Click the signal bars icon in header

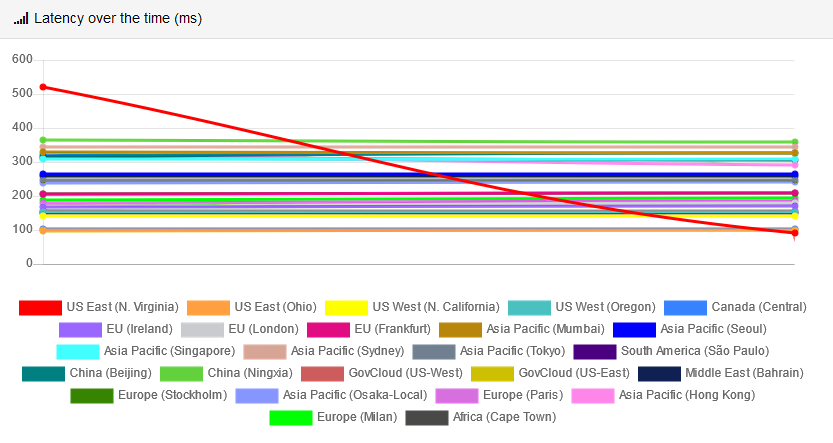pyautogui.click(x=21, y=19)
